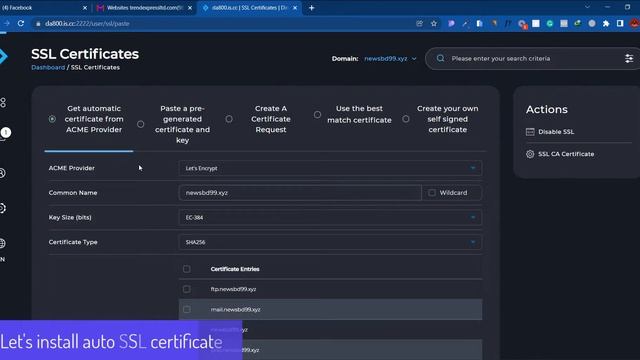Close the Websites trendexpressltd.com browser tab
The width and height of the screenshot is (640, 360).
point(190,8)
